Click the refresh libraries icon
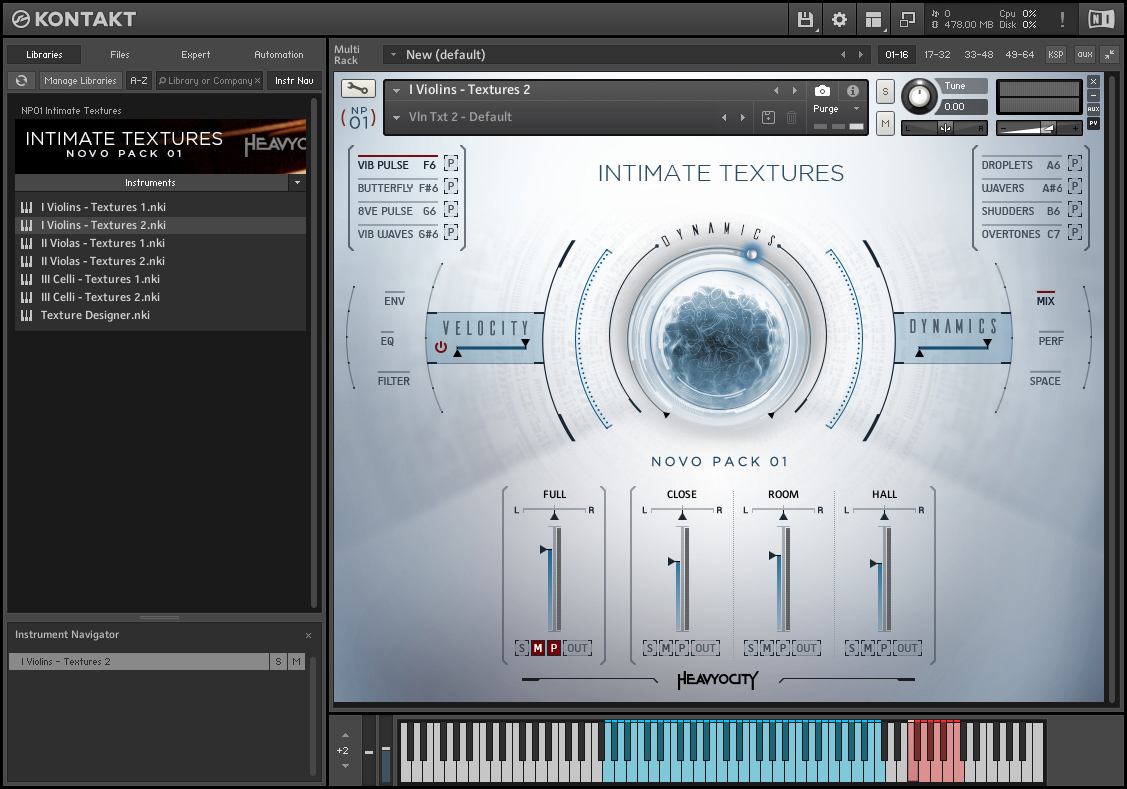The image size is (1127, 789). pyautogui.click(x=21, y=81)
